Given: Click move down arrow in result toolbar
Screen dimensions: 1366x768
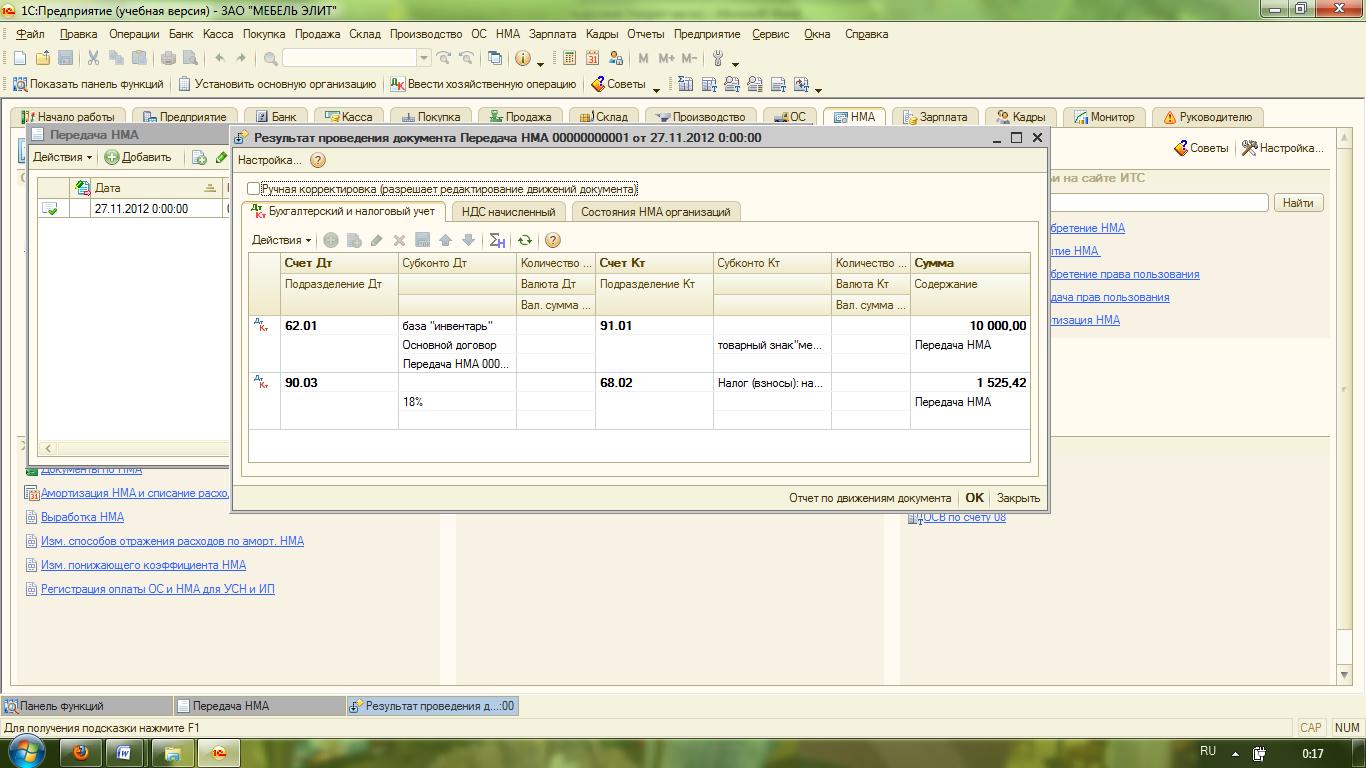Looking at the screenshot, I should pos(468,240).
